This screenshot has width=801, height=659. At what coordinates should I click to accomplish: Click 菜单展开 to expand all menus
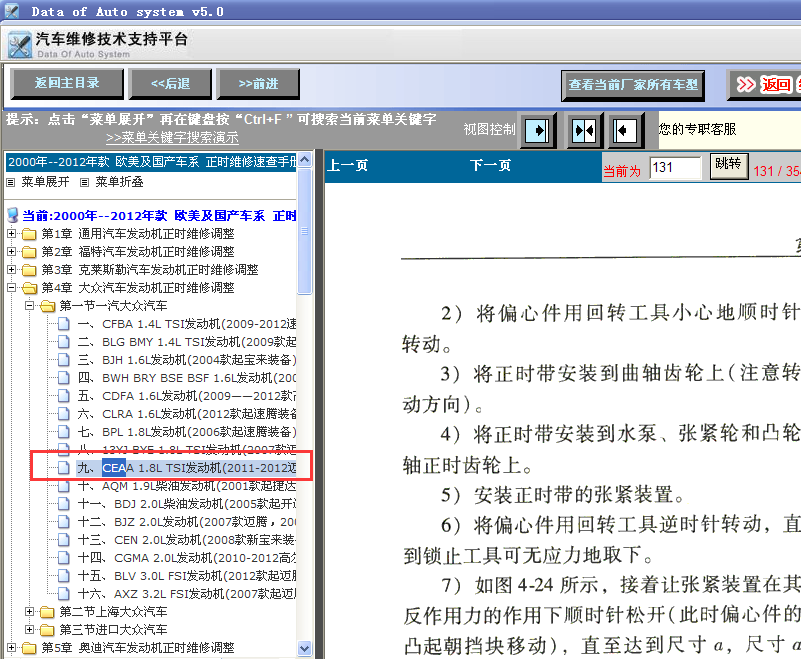pos(45,182)
